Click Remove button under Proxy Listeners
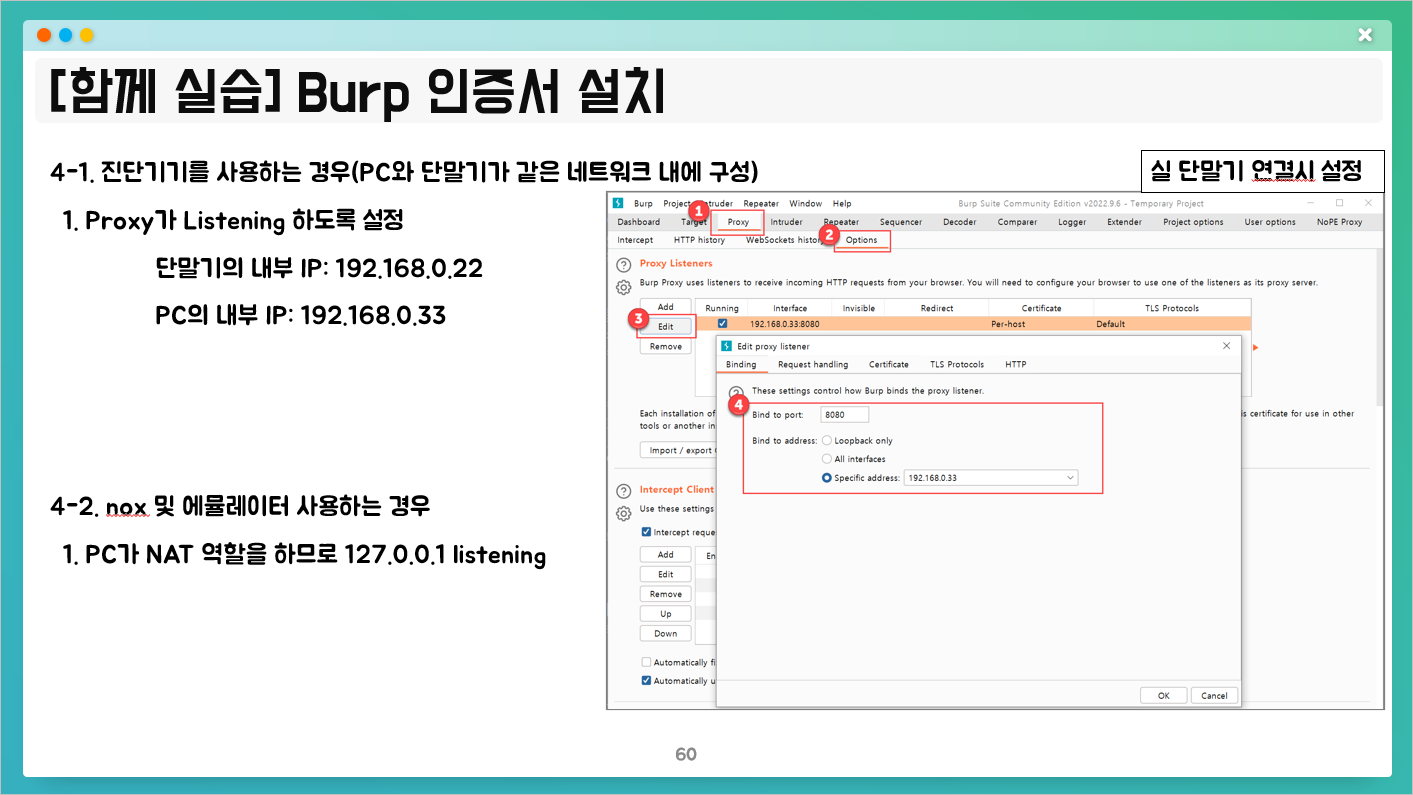The image size is (1413, 795). pos(665,346)
